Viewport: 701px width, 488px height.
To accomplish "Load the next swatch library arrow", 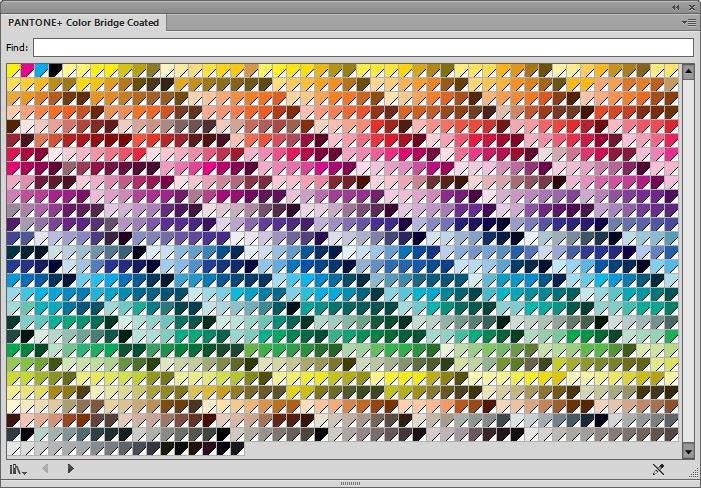I will 70,468.
